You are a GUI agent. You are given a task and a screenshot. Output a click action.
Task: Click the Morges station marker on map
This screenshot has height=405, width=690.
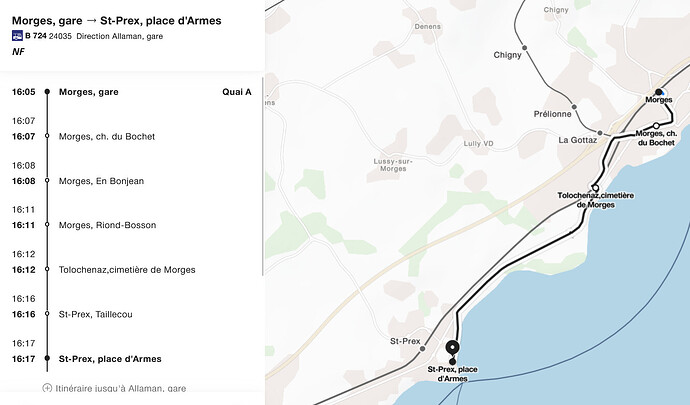(x=659, y=92)
